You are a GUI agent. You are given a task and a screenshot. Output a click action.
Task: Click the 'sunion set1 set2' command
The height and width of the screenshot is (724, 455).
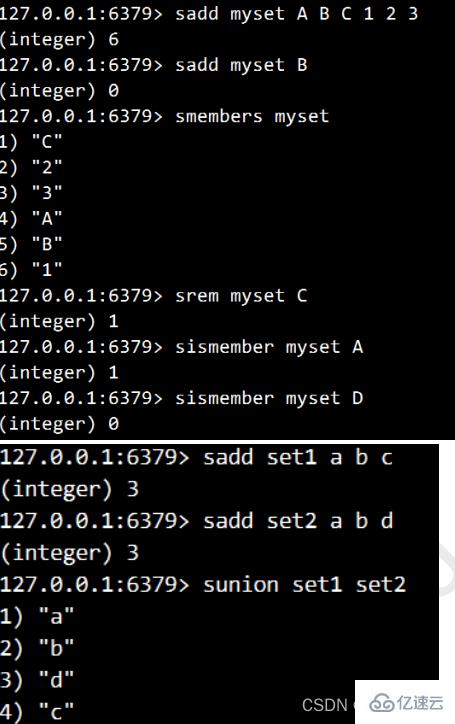tap(304, 585)
